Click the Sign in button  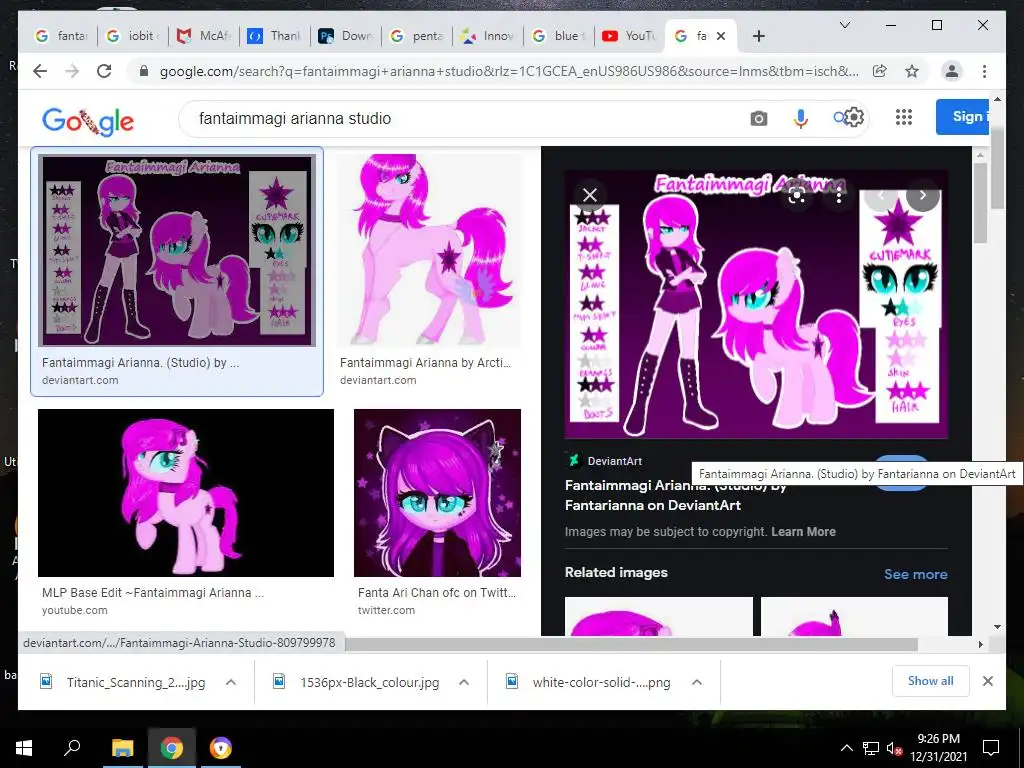pyautogui.click(x=964, y=117)
